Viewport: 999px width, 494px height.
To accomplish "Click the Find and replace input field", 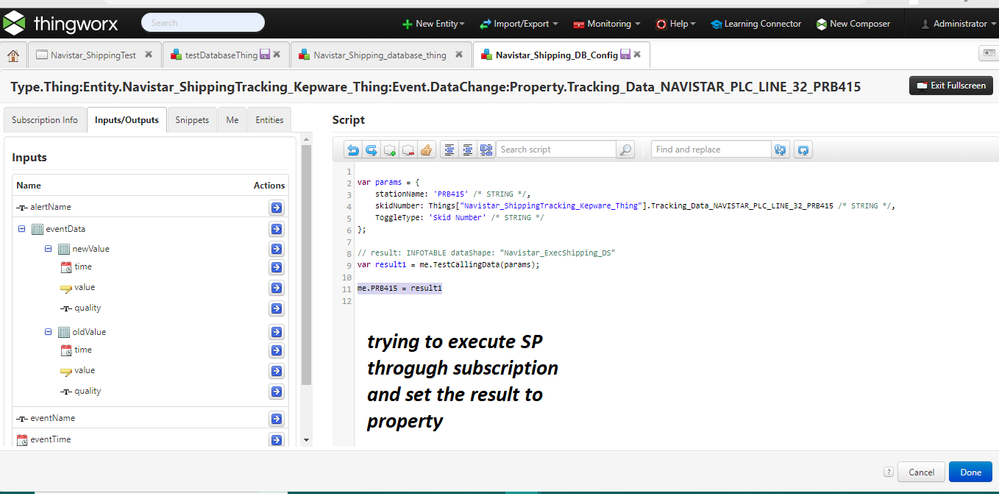I will pyautogui.click(x=711, y=150).
